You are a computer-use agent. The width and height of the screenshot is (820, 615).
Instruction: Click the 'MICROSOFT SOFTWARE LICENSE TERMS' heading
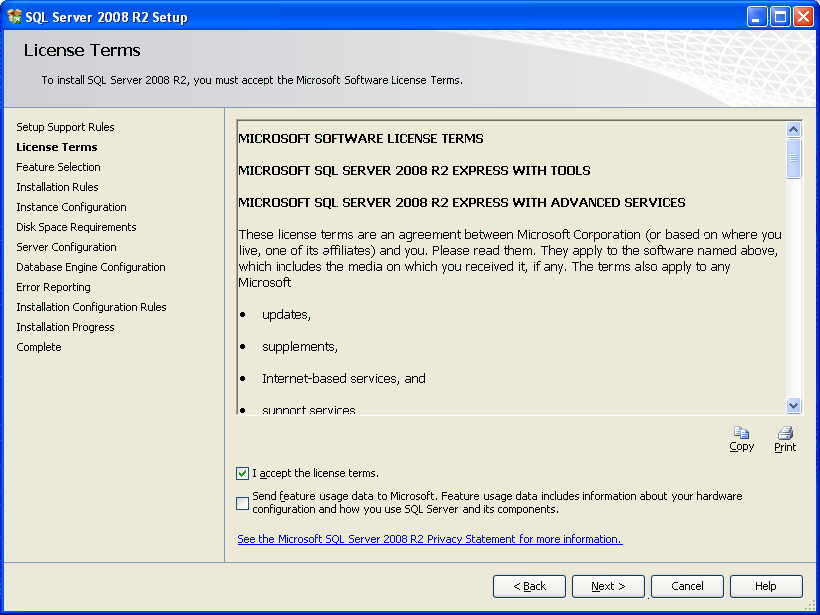(x=361, y=139)
